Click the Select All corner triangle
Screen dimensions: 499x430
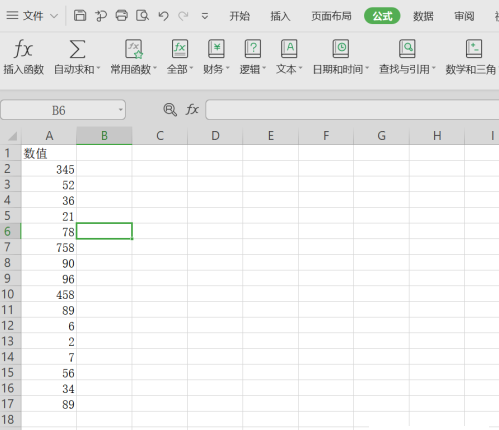pos(12,136)
